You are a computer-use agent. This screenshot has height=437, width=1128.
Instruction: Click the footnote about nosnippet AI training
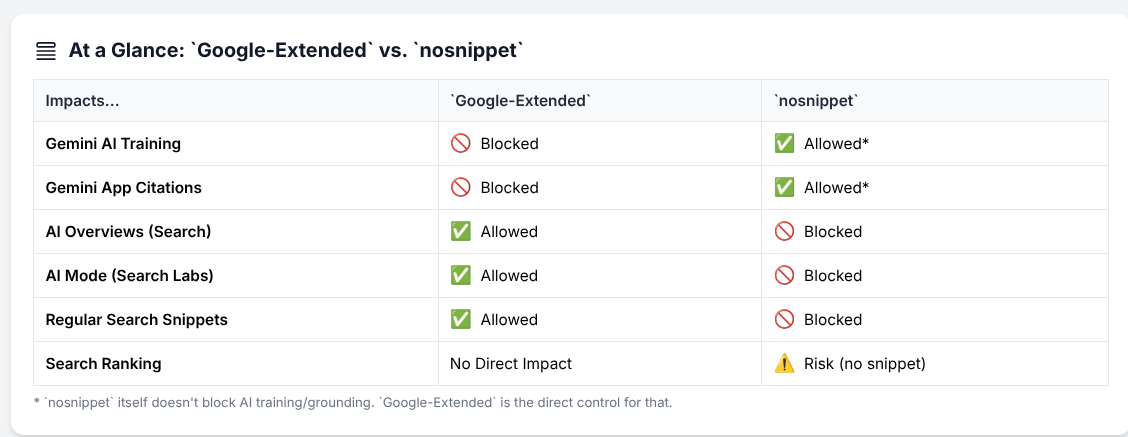coord(352,402)
